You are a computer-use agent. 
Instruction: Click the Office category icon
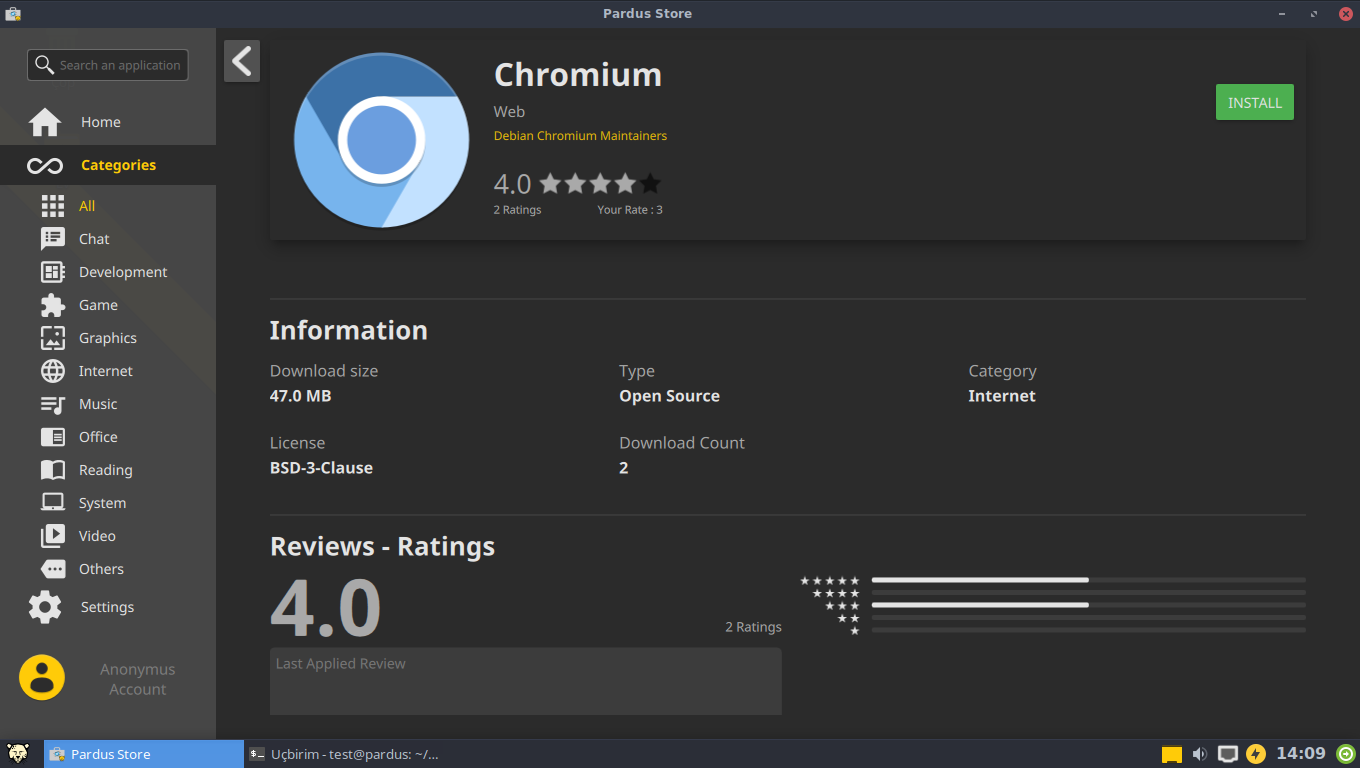53,437
